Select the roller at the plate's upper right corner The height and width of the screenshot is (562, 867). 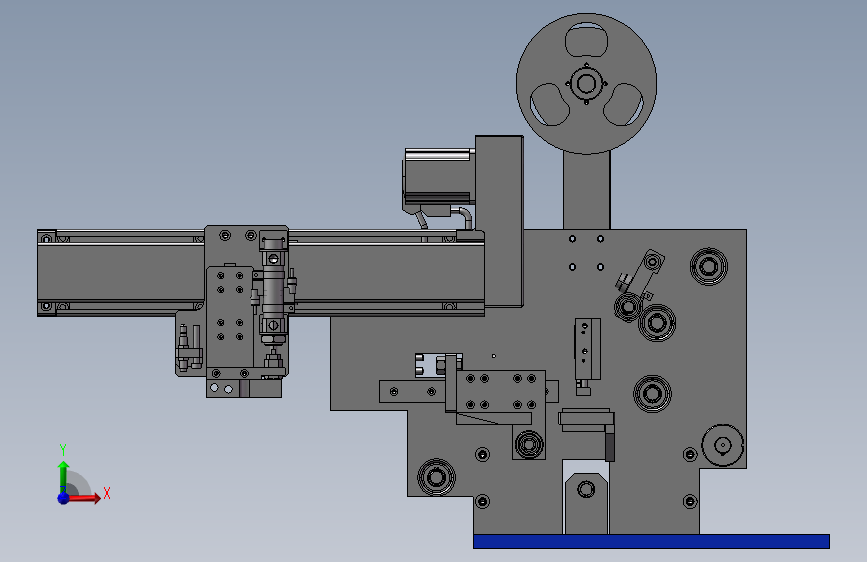click(708, 267)
